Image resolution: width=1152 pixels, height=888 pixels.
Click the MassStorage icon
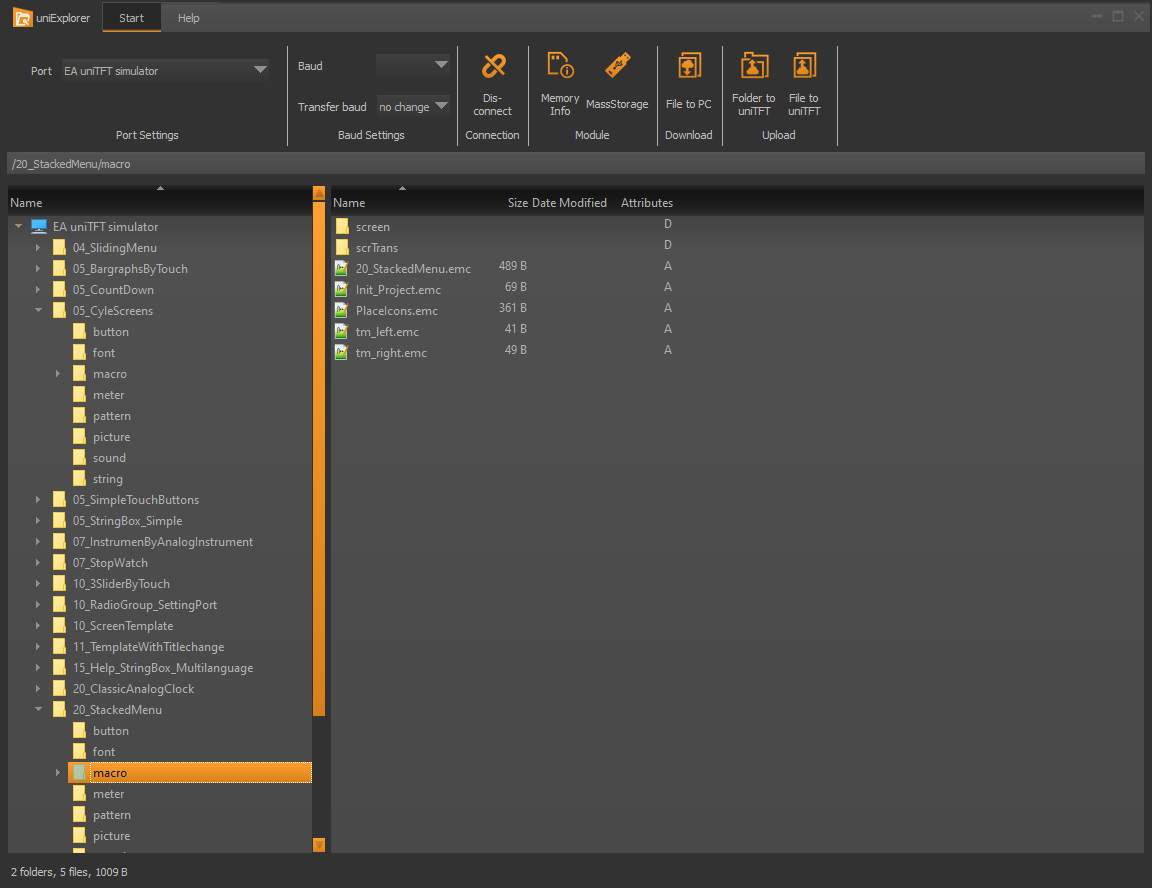tap(618, 67)
